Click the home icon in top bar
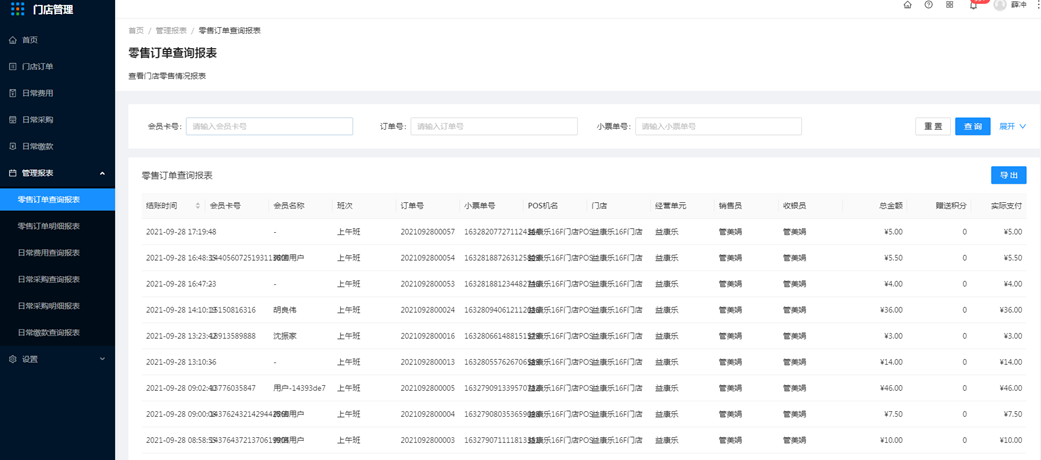Screen dimensions: 1041x460 [908, 5]
